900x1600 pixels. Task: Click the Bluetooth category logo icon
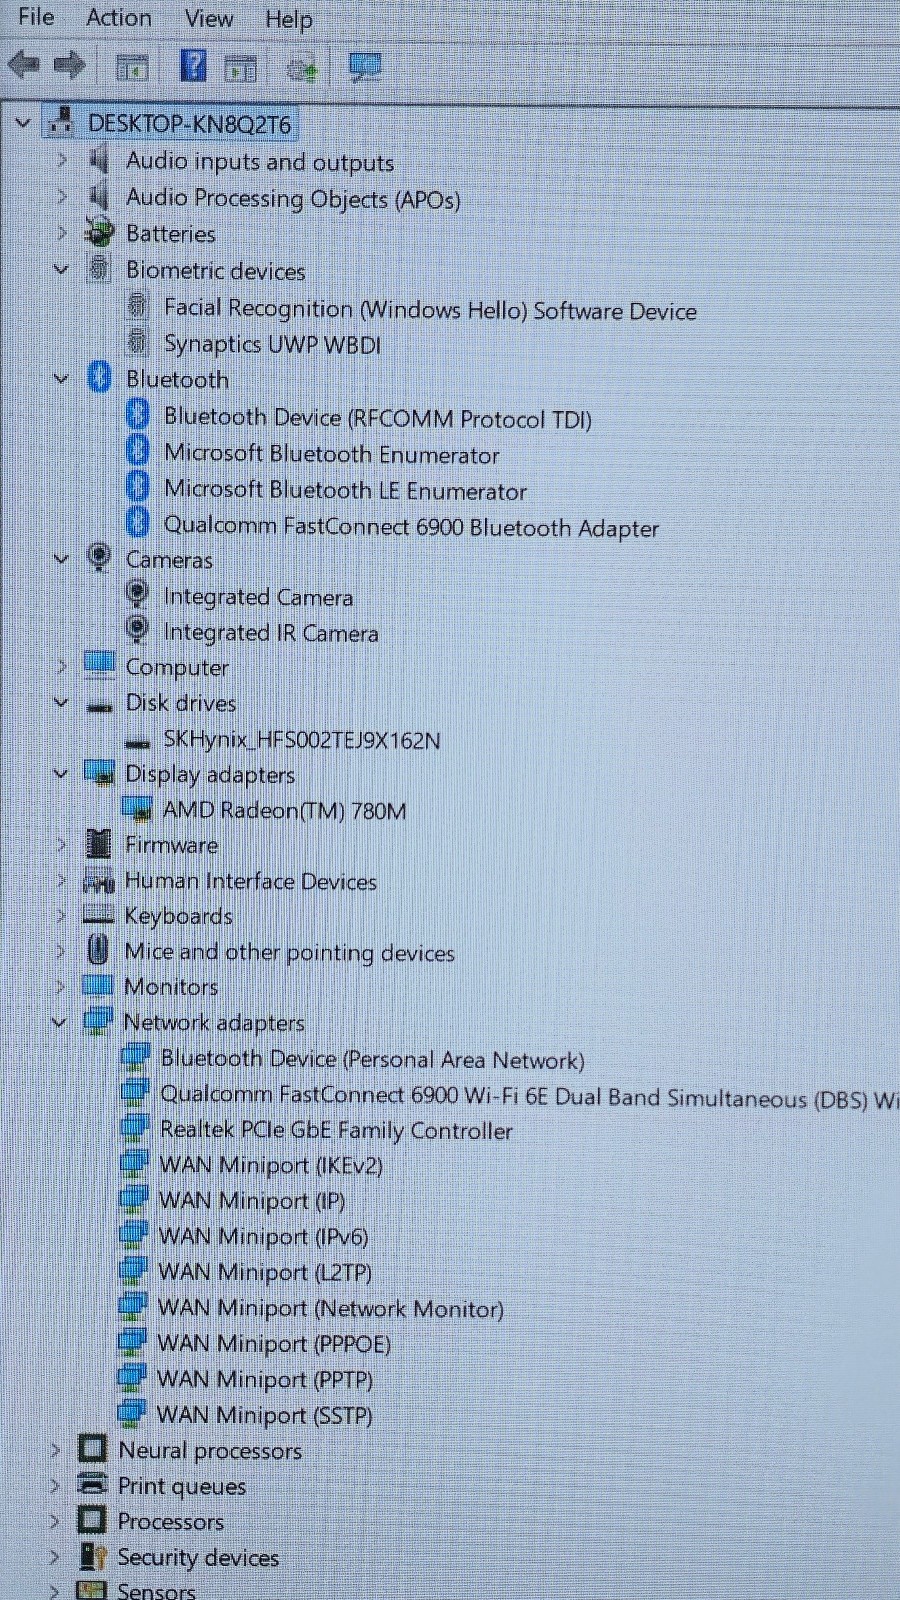point(99,378)
